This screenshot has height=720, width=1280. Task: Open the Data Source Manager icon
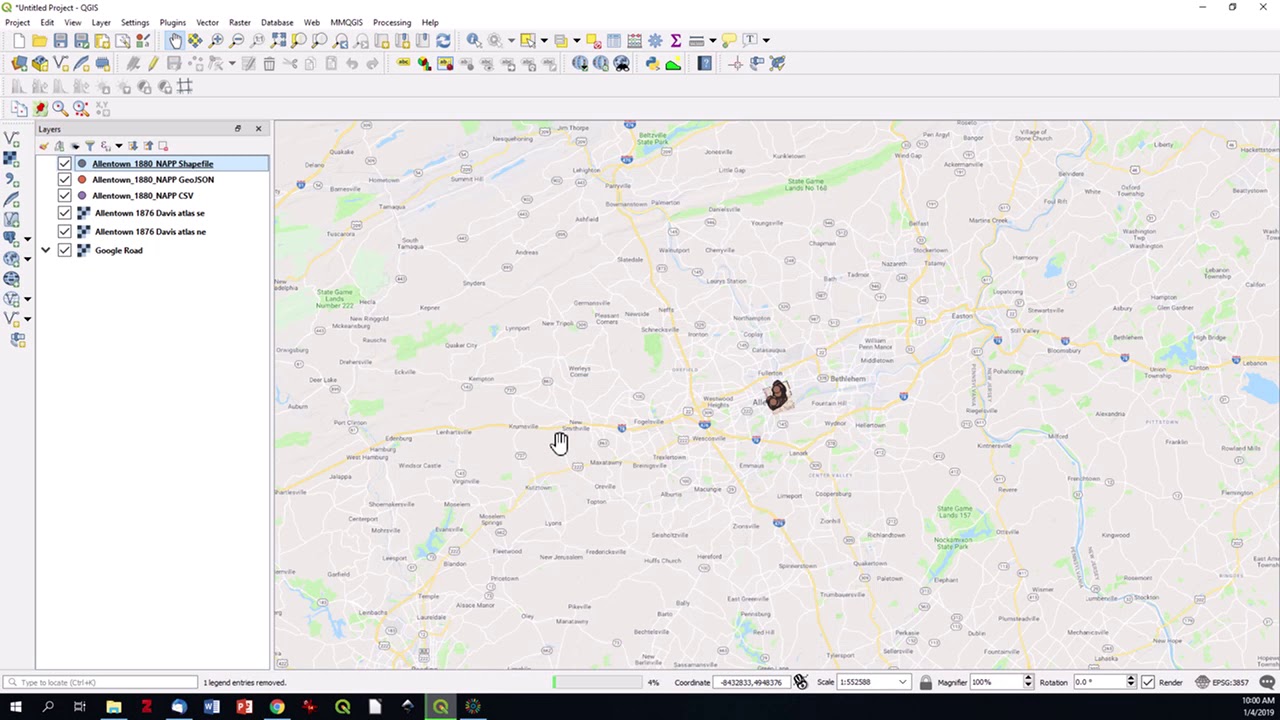pos(19,63)
